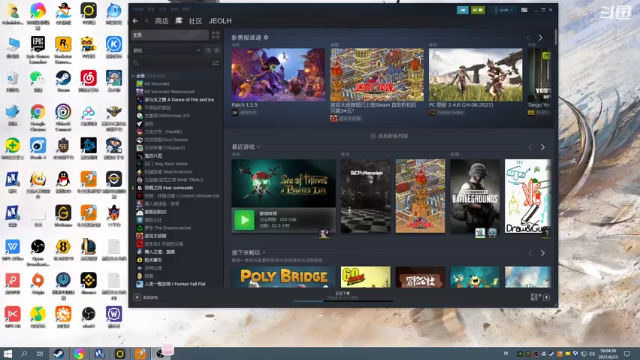Click into the library search field
Viewport: 640px width, 360px height.
pyautogui.click(x=176, y=63)
